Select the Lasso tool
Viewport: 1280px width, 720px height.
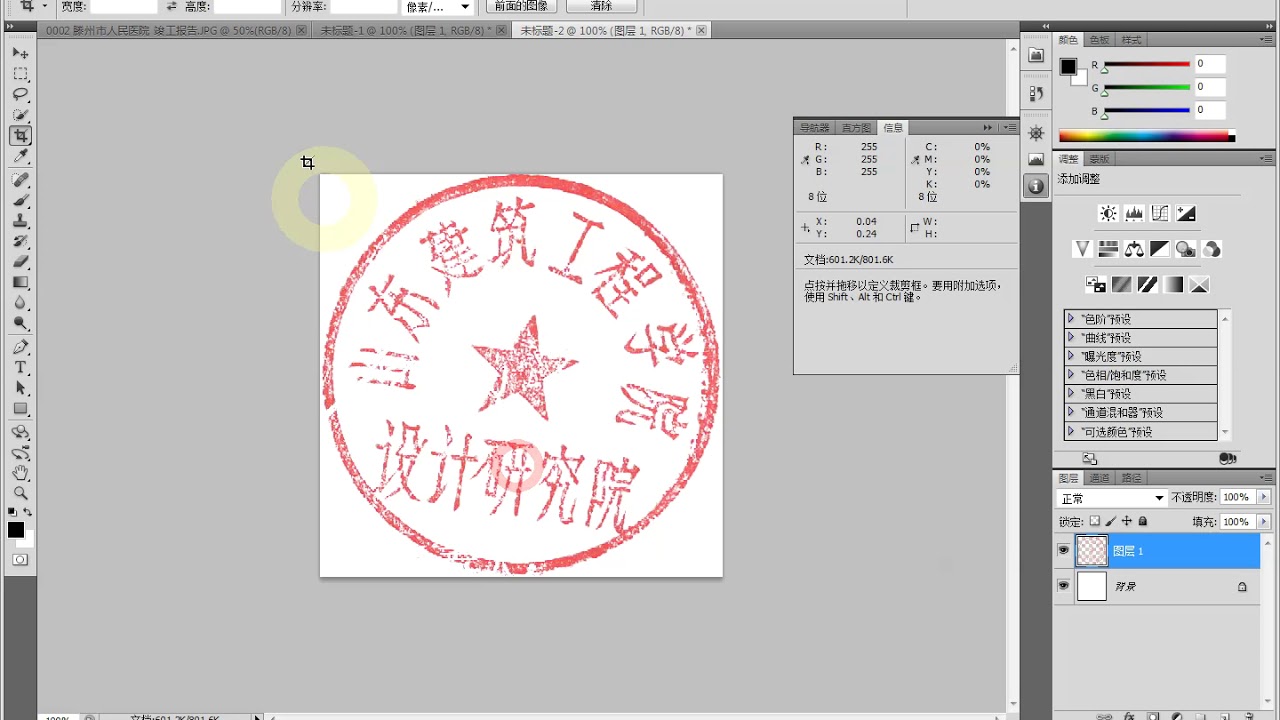(20, 94)
